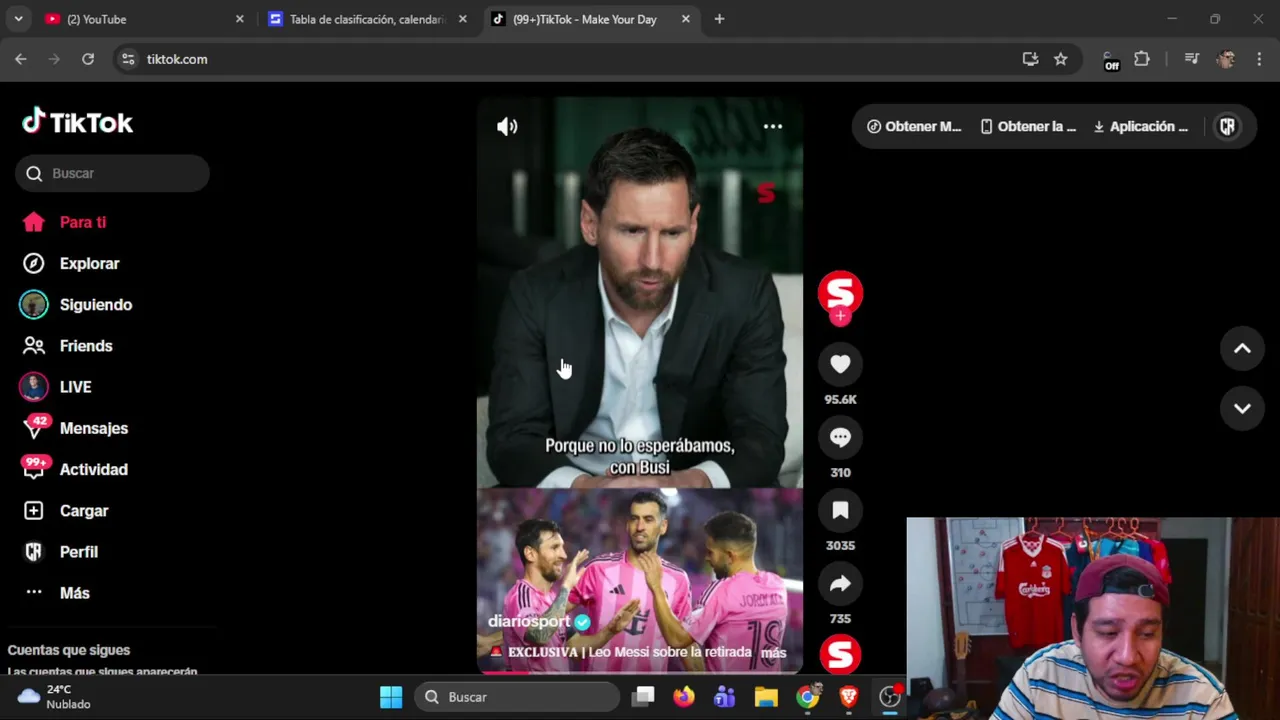Click the extension icon labeled Off
Image resolution: width=1280 pixels, height=720 pixels.
point(1110,60)
